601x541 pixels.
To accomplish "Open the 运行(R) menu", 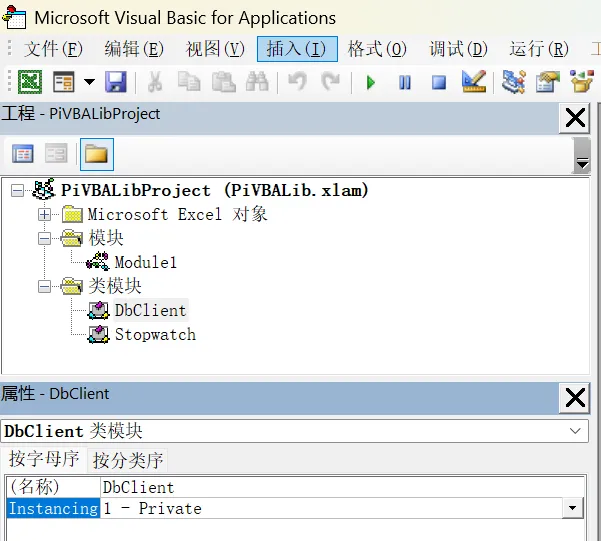I will pyautogui.click(x=539, y=49).
